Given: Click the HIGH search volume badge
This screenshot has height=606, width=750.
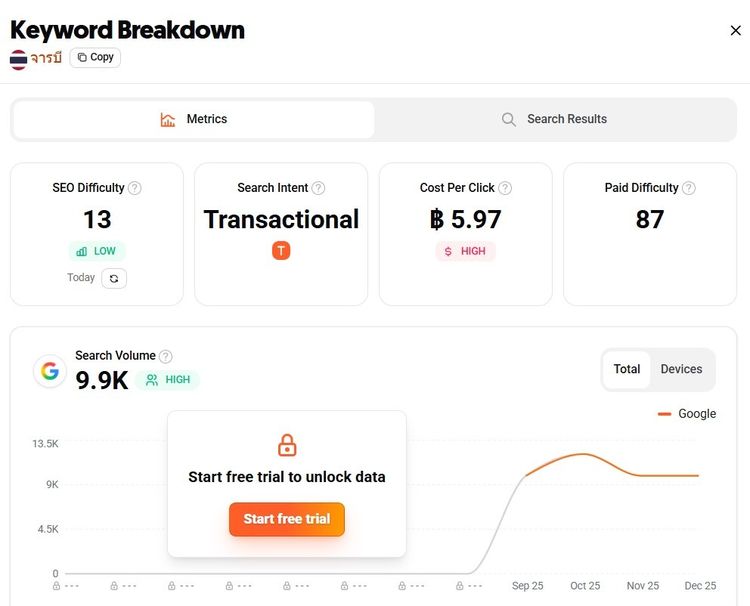Looking at the screenshot, I should (168, 380).
